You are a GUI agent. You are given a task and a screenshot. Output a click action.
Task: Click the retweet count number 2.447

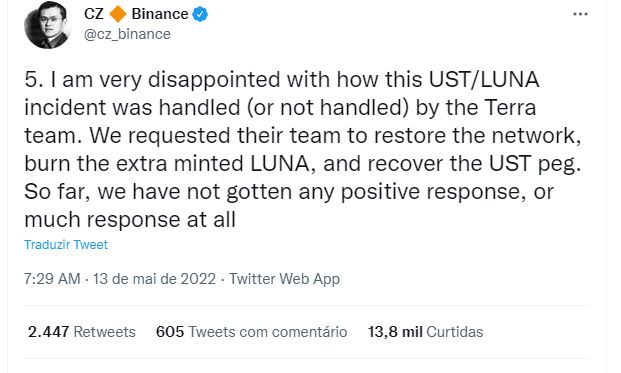pos(48,332)
